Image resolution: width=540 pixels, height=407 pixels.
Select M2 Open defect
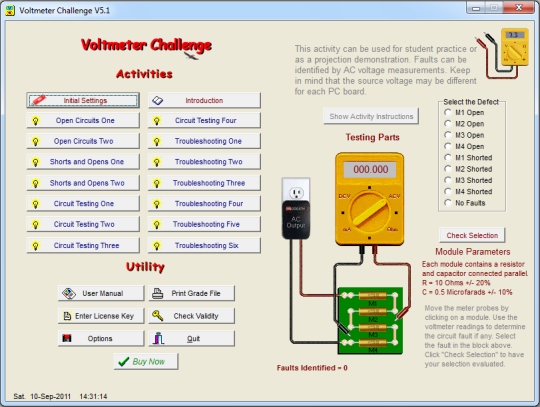point(448,124)
